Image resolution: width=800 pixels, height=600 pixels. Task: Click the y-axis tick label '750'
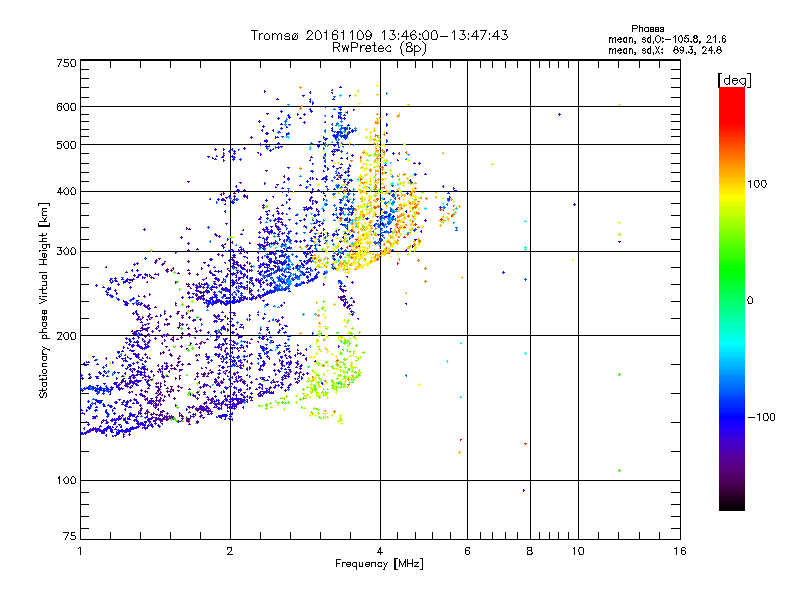(x=66, y=63)
